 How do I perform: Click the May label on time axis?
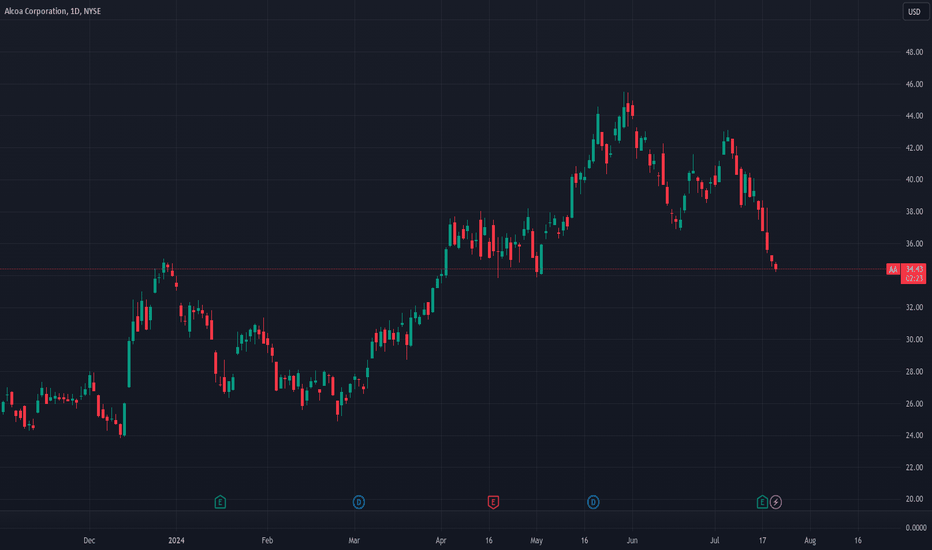[x=537, y=540]
